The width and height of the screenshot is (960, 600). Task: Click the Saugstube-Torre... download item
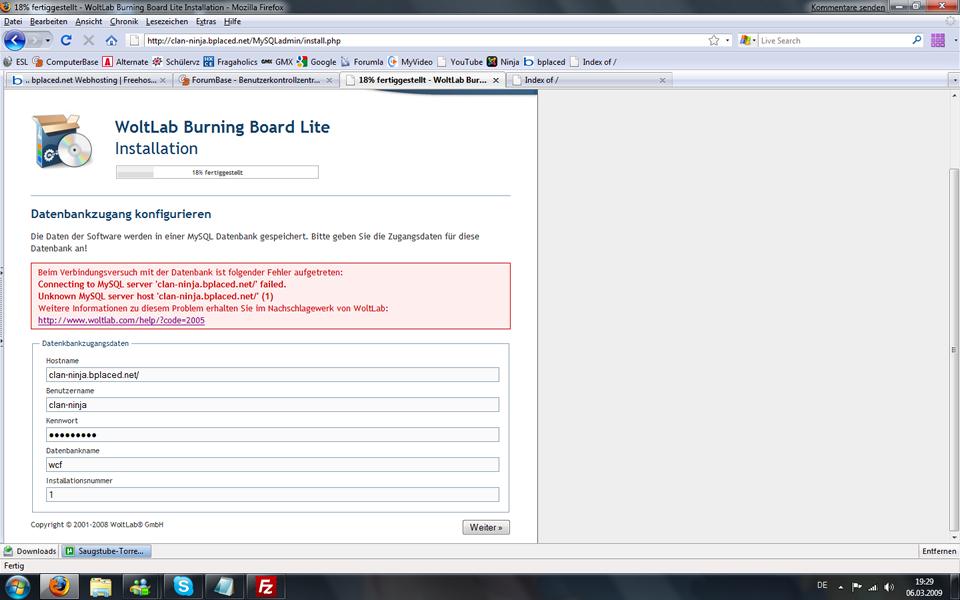point(106,551)
